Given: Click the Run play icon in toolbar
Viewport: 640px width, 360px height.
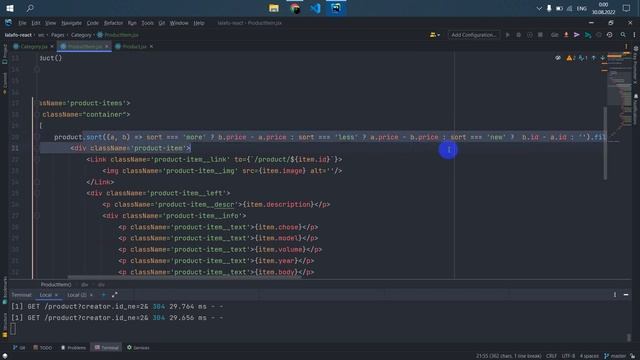Looking at the screenshot, I should click(x=507, y=35).
